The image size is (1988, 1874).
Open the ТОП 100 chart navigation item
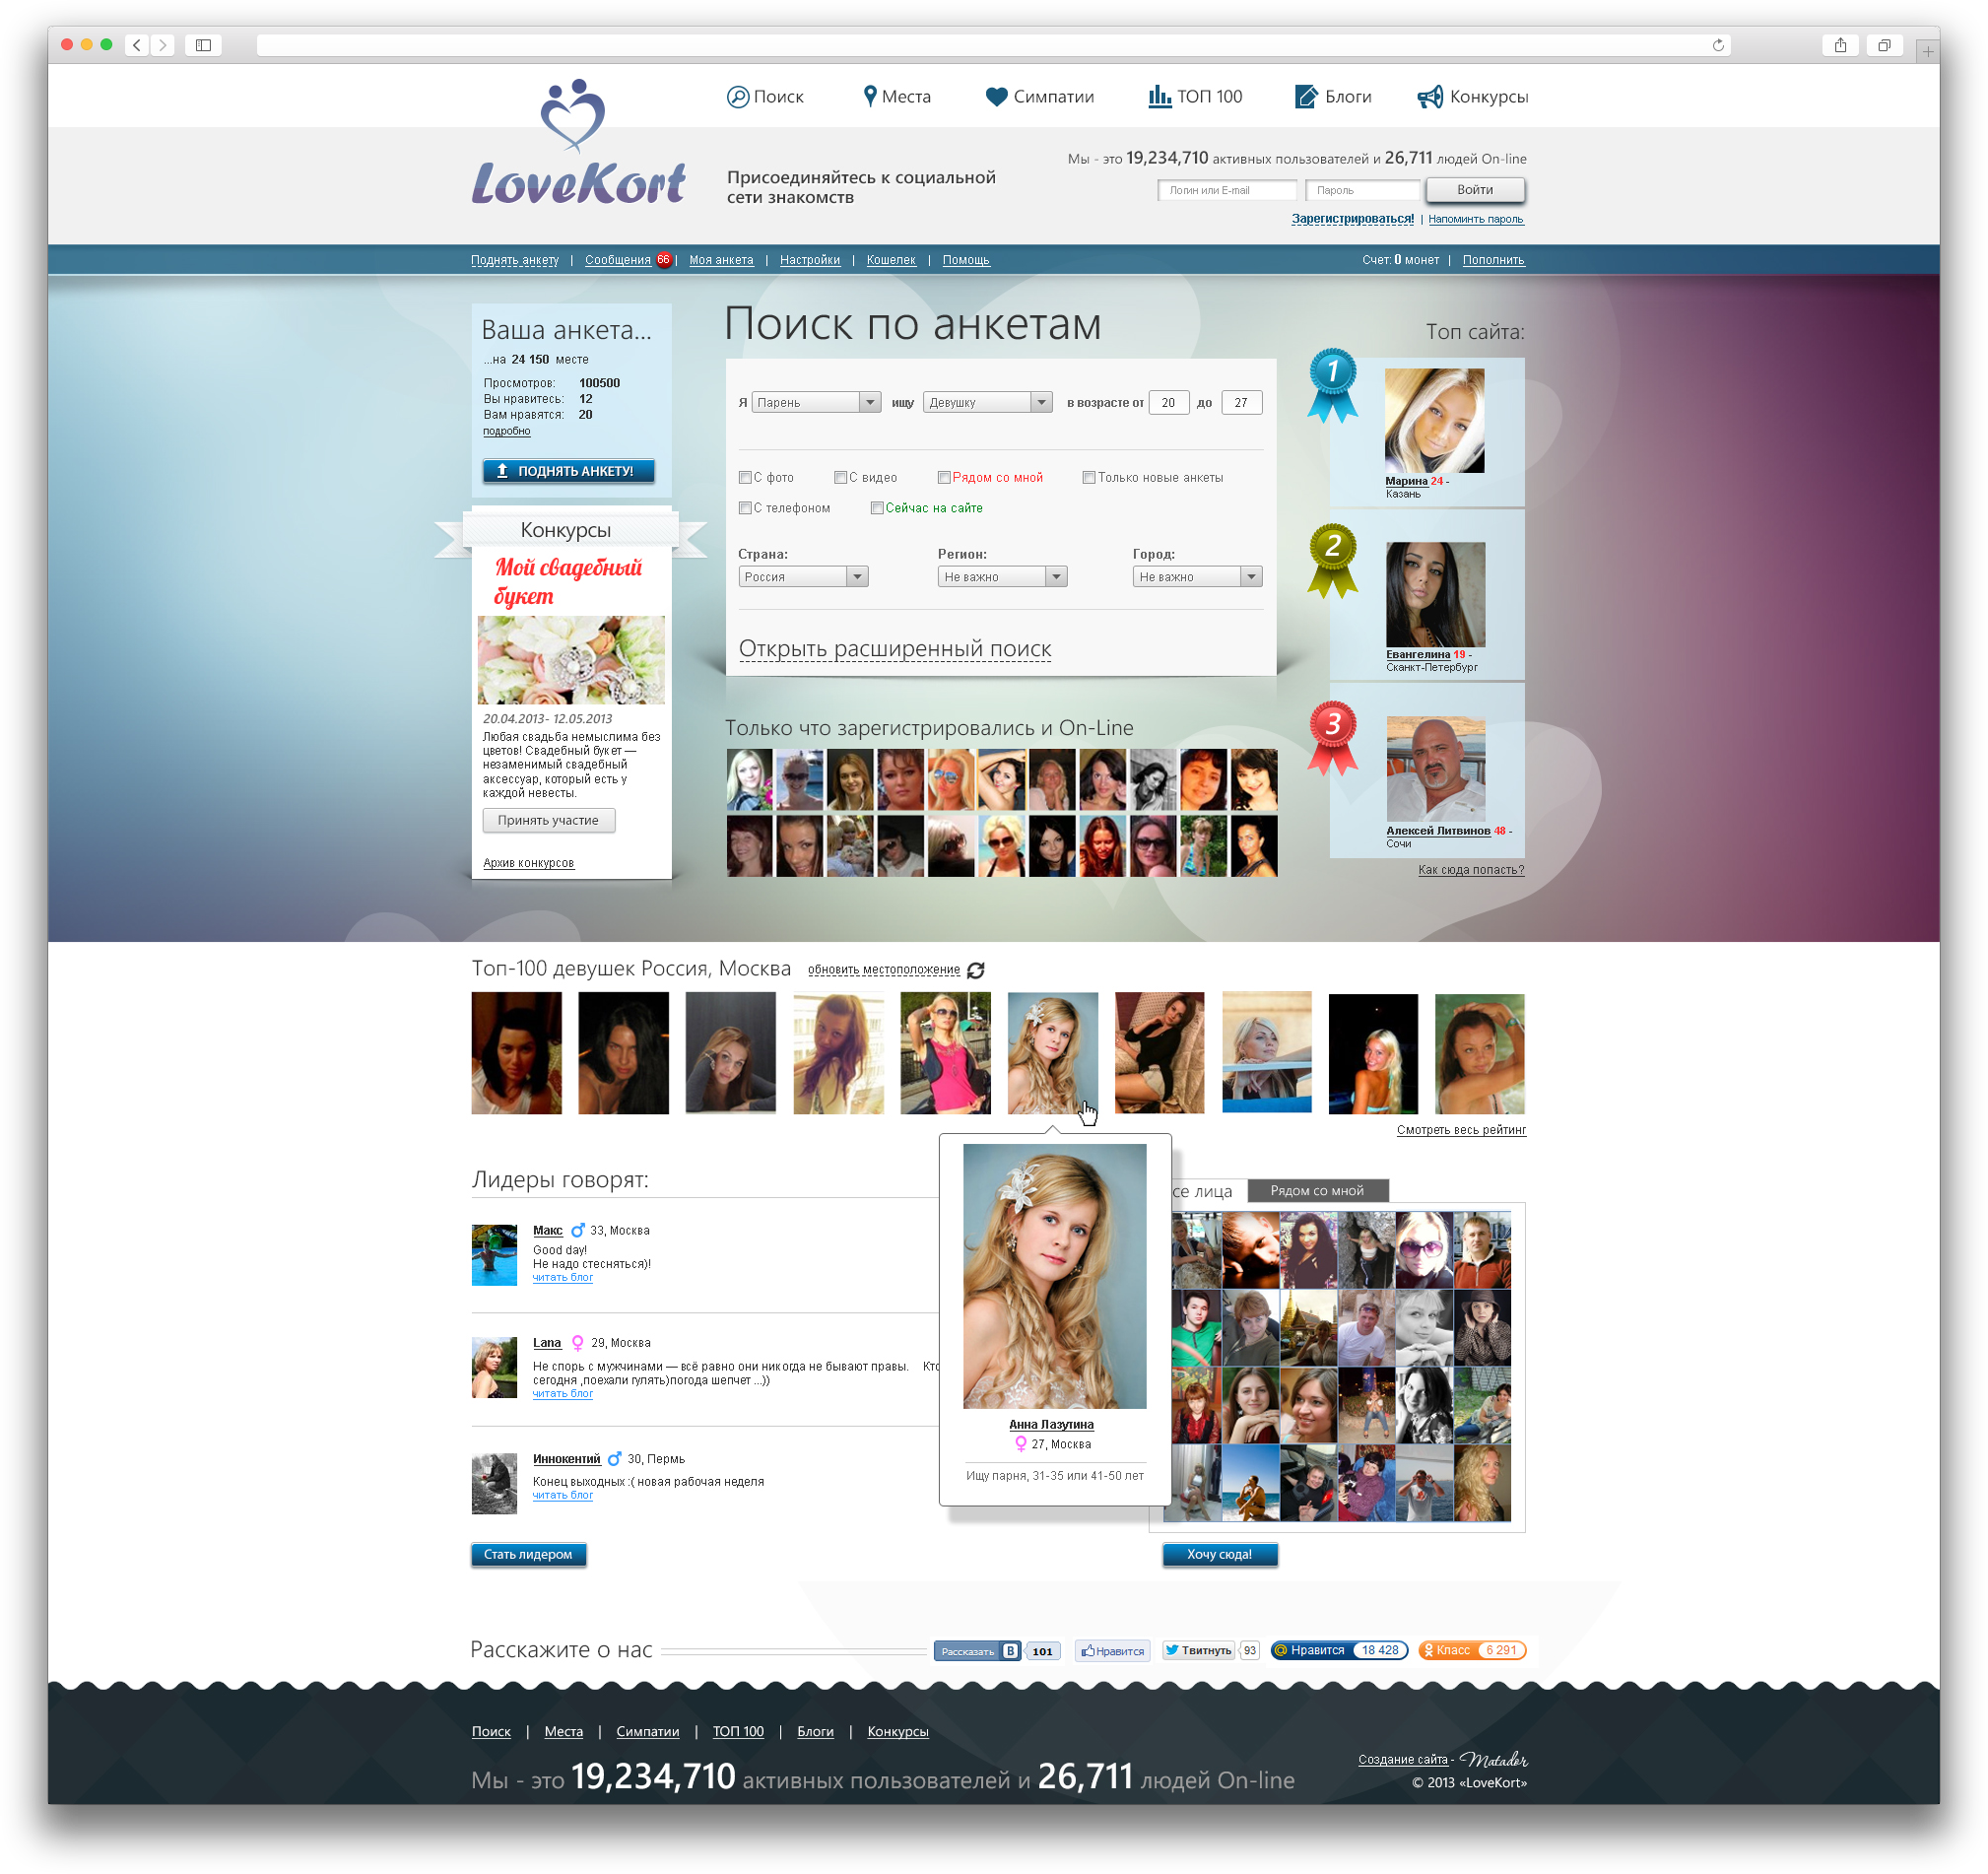coord(1195,97)
